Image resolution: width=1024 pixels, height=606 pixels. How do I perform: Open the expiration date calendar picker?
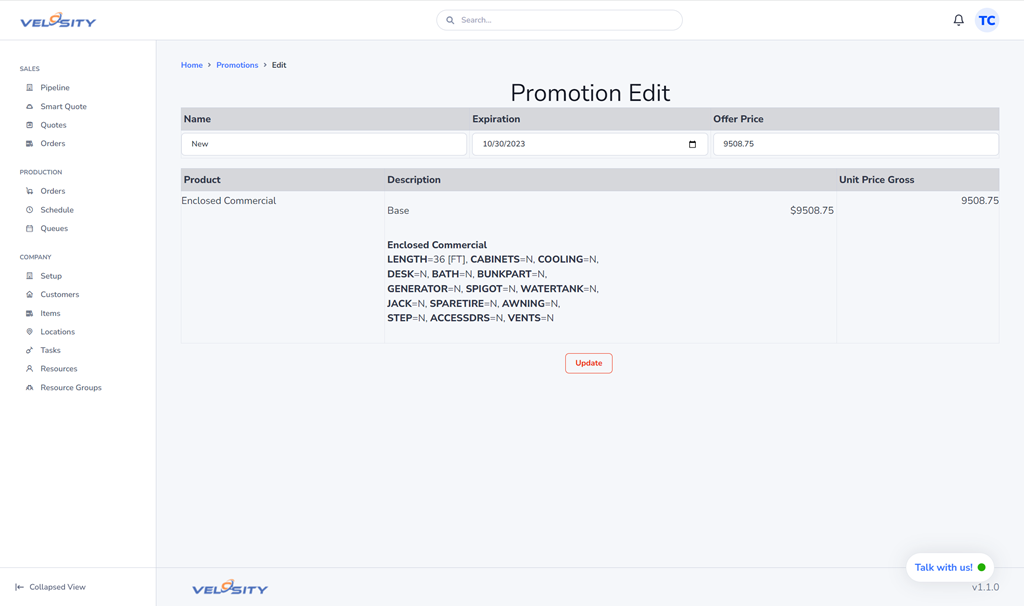[692, 144]
